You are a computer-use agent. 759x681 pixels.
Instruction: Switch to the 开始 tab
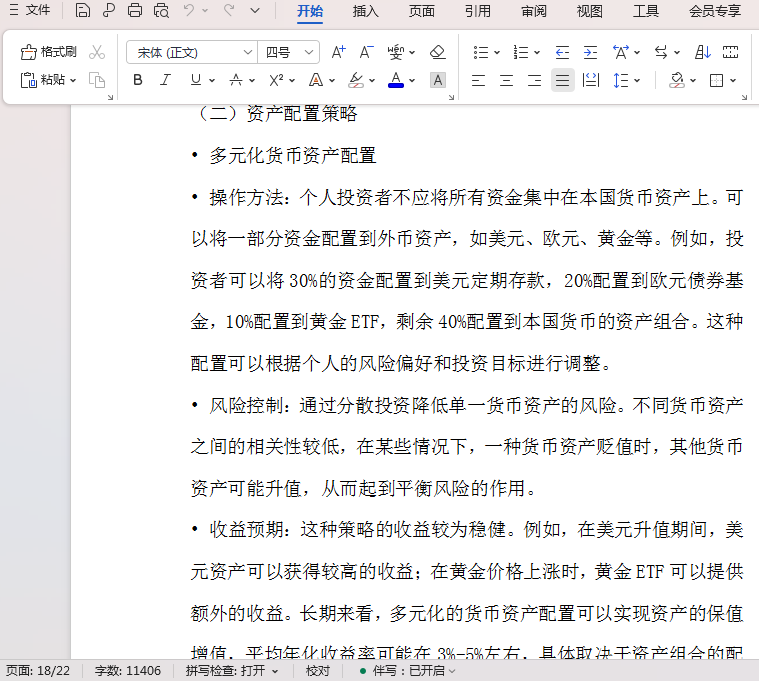(x=310, y=11)
